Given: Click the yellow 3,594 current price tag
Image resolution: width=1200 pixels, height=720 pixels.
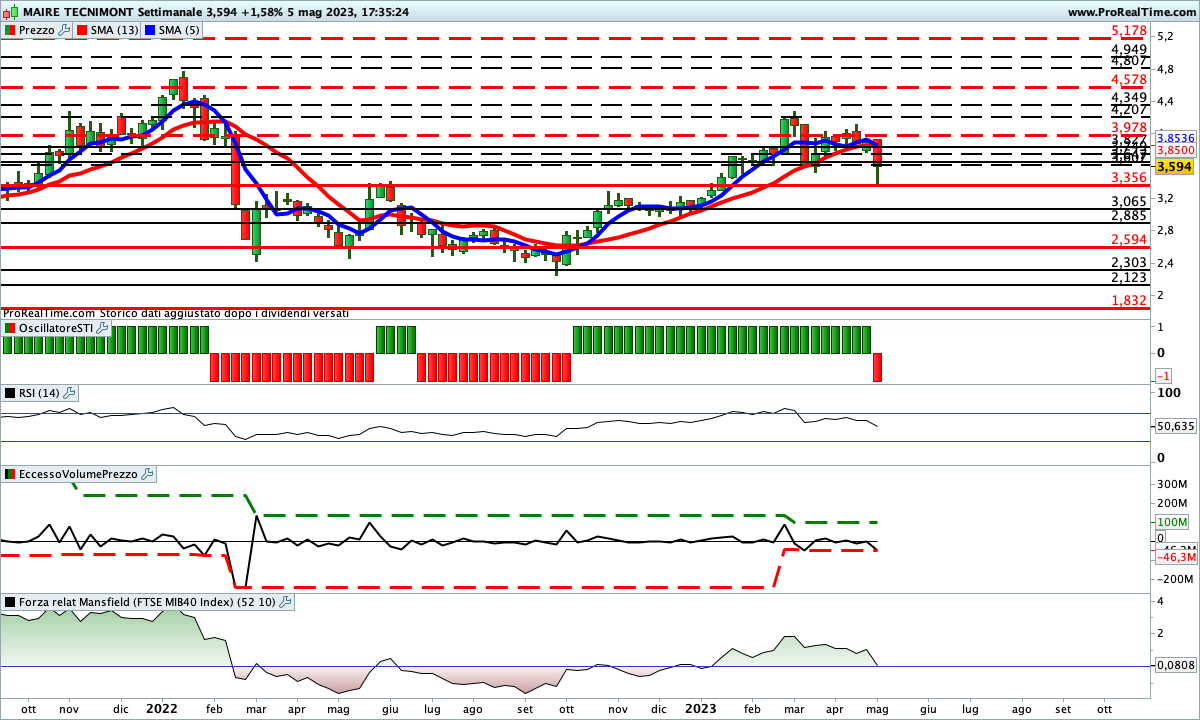Looking at the screenshot, I should [1175, 166].
